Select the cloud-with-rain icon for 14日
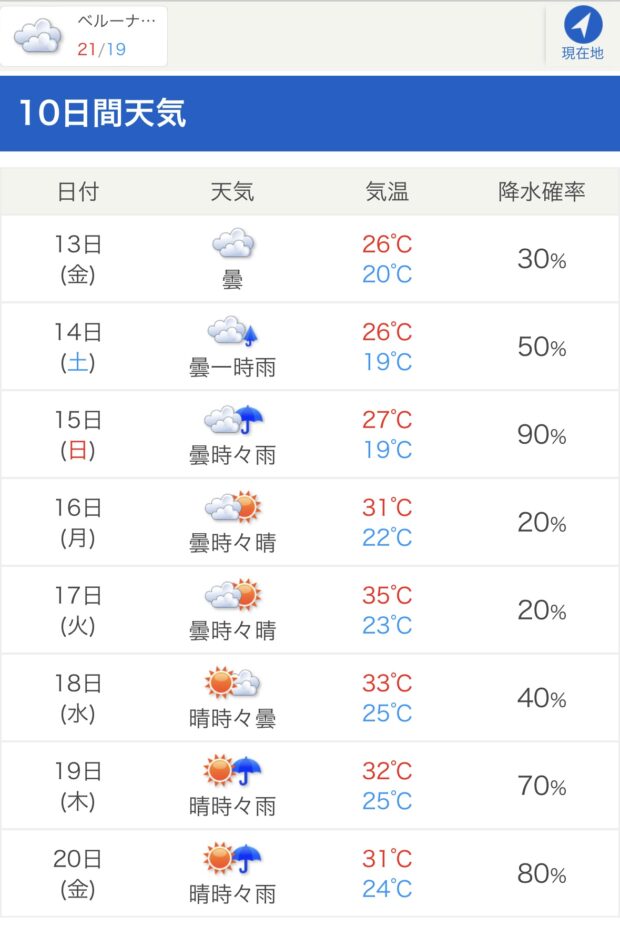620x927 pixels. (x=232, y=330)
